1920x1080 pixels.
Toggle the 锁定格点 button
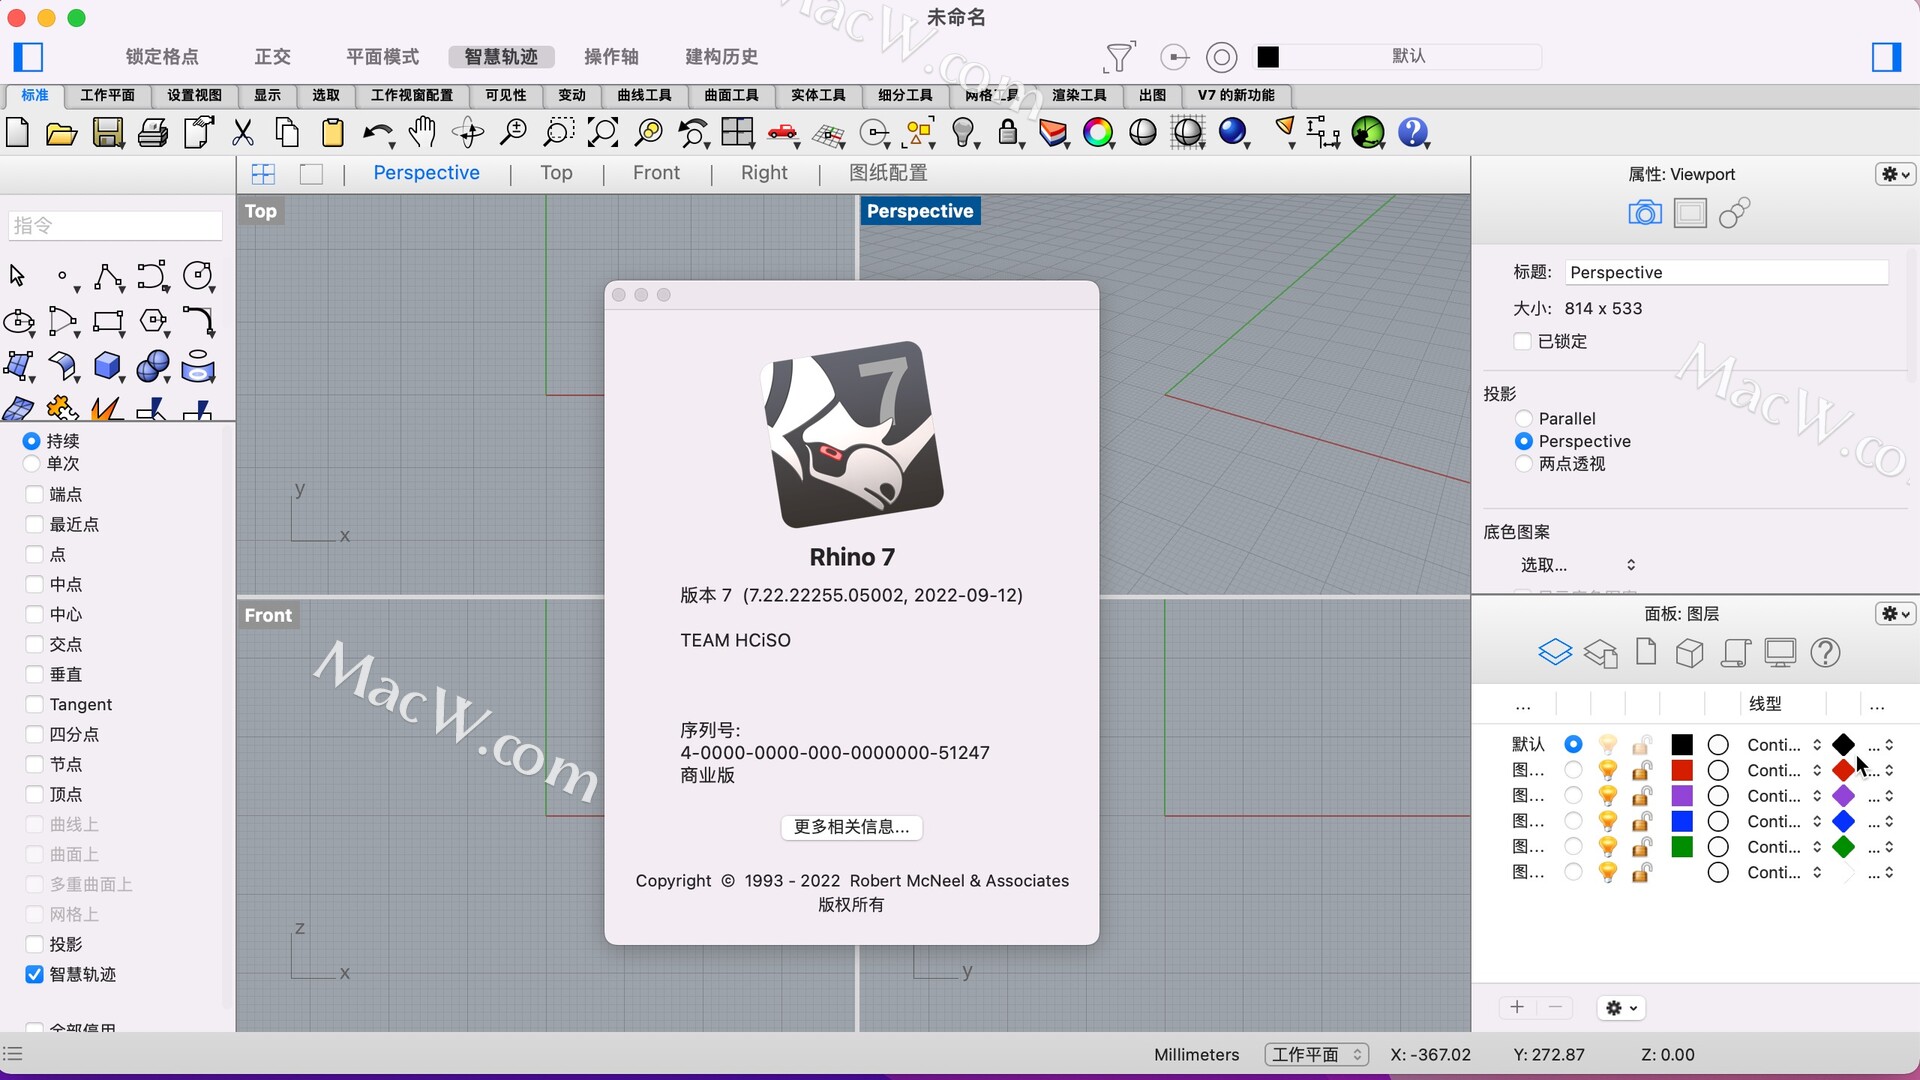162,56
